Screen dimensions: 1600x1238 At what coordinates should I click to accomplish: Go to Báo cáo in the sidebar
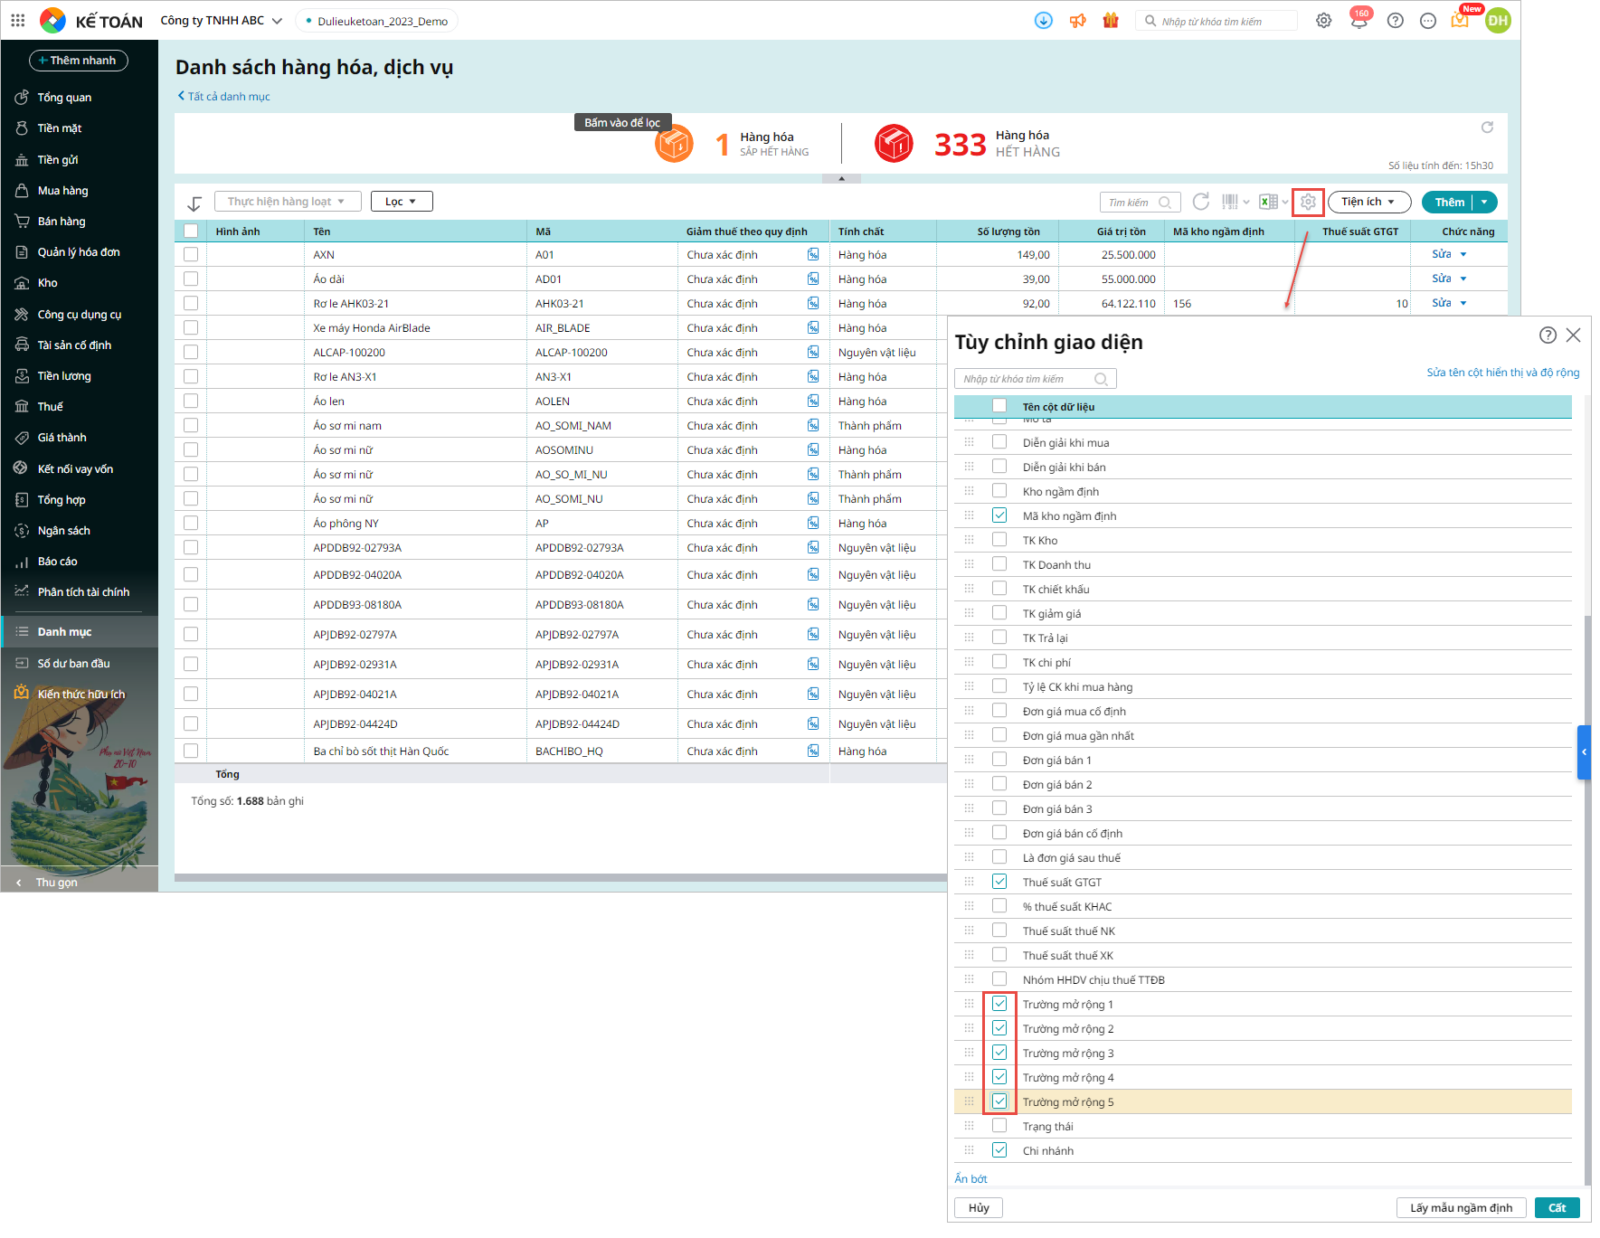(57, 562)
